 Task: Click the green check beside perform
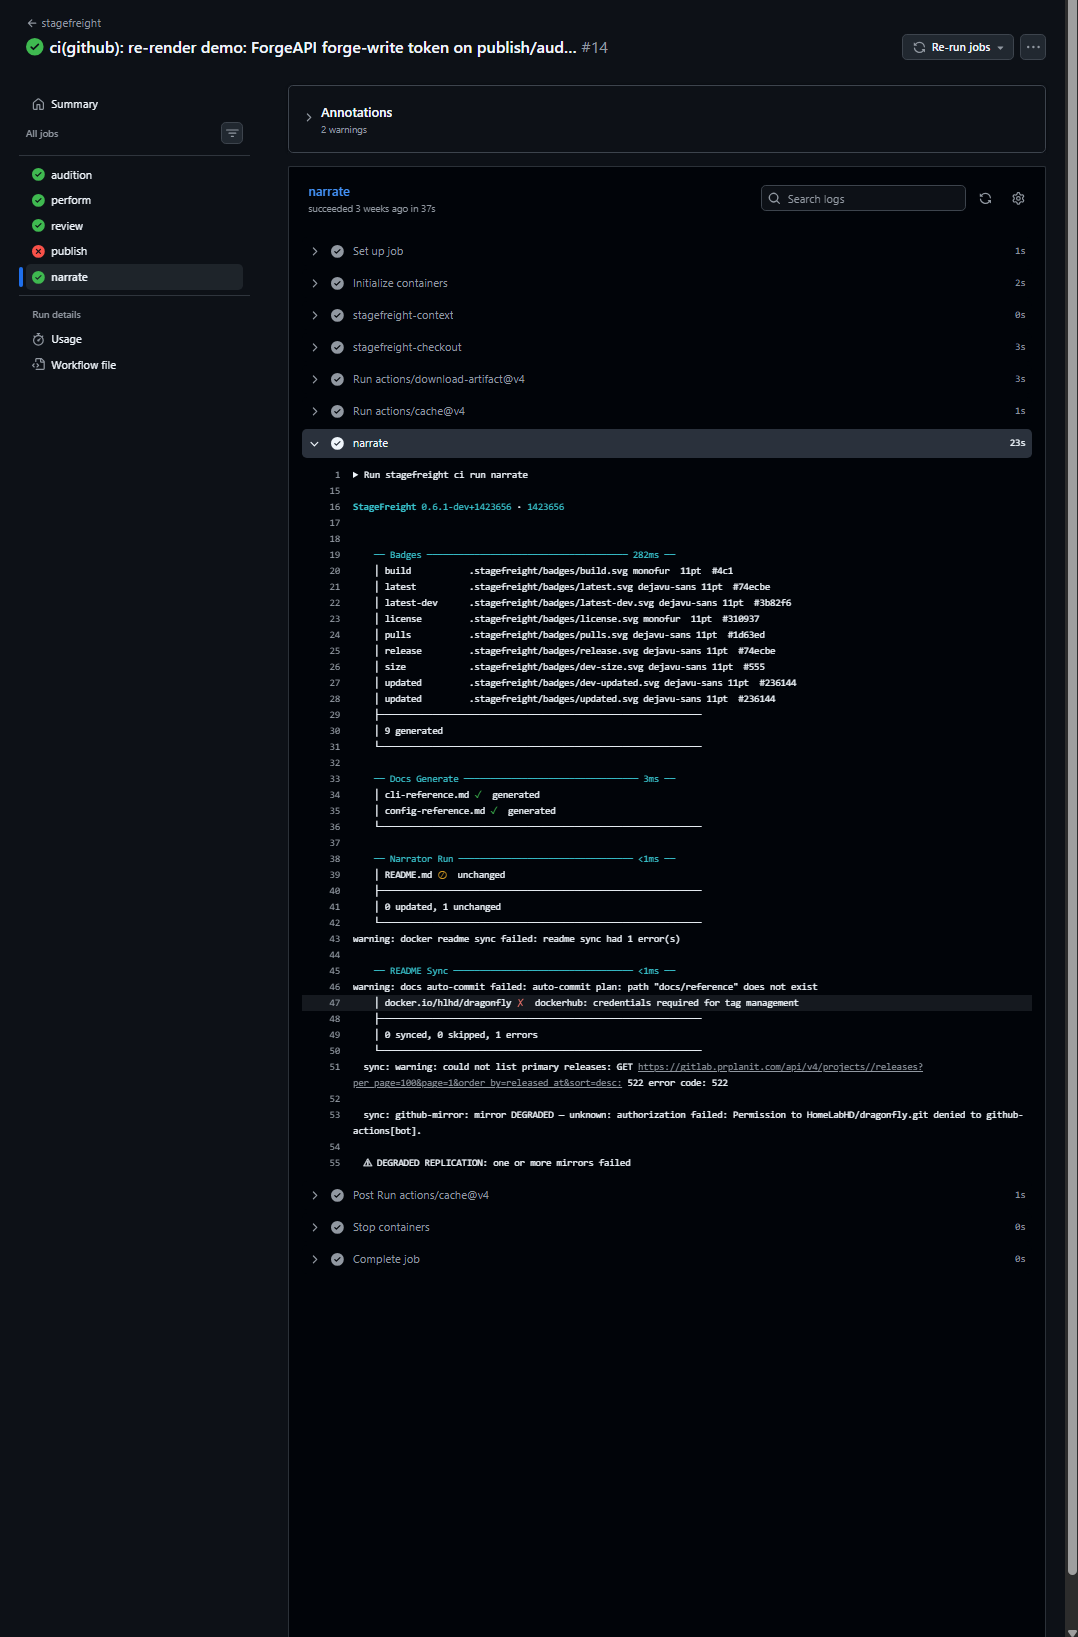(x=38, y=200)
